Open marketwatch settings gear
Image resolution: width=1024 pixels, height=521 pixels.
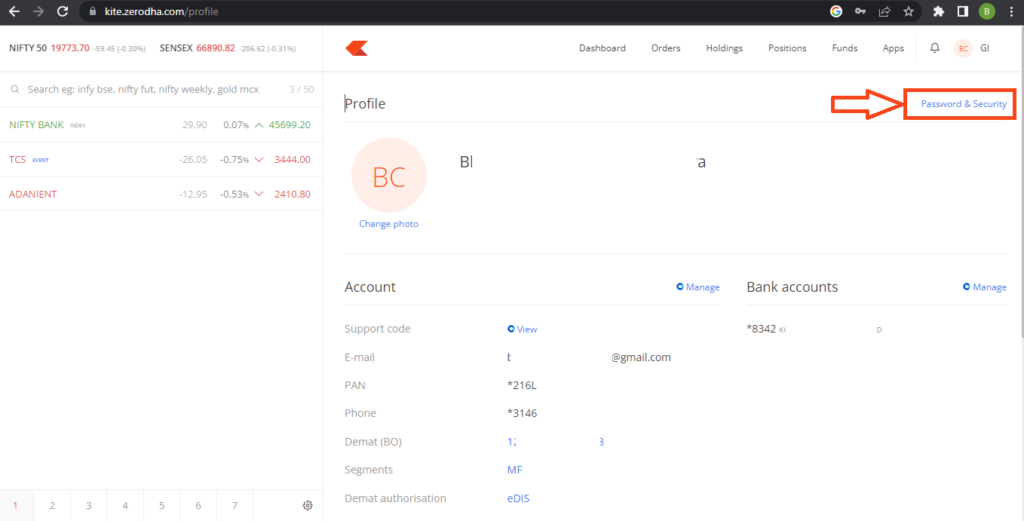pyautogui.click(x=308, y=505)
